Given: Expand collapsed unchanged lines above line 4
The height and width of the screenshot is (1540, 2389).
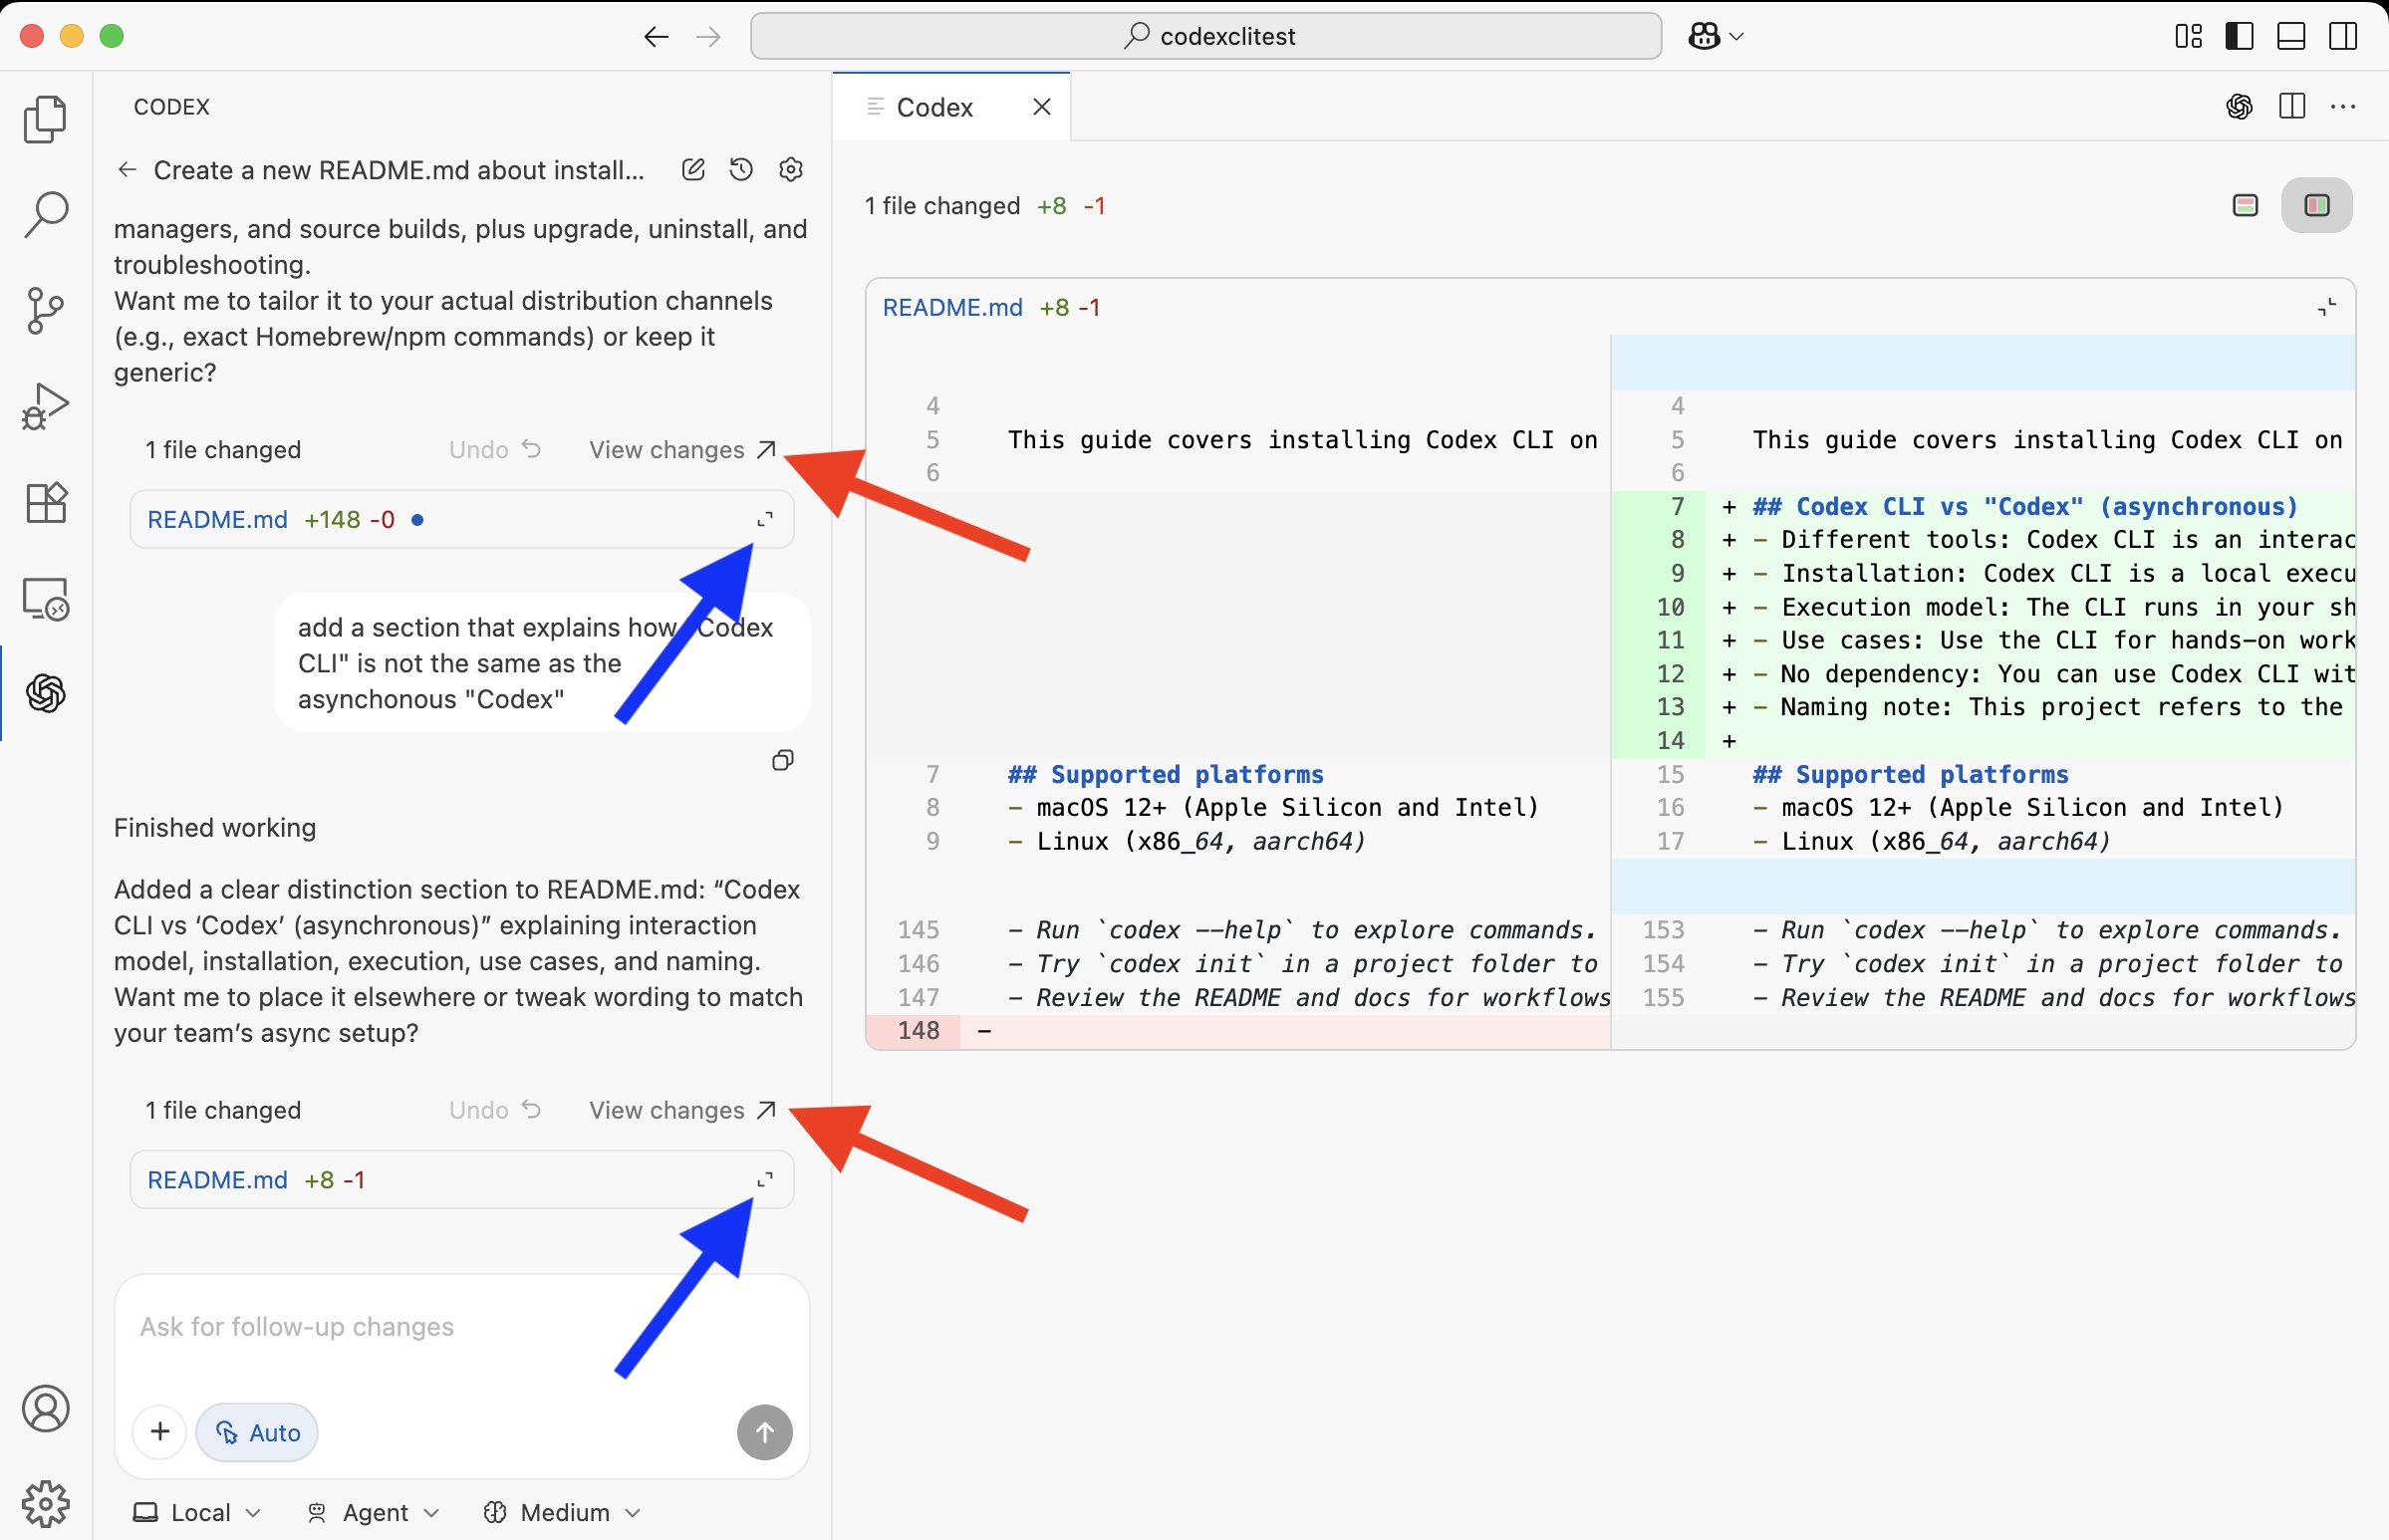Looking at the screenshot, I should pyautogui.click(x=1982, y=362).
